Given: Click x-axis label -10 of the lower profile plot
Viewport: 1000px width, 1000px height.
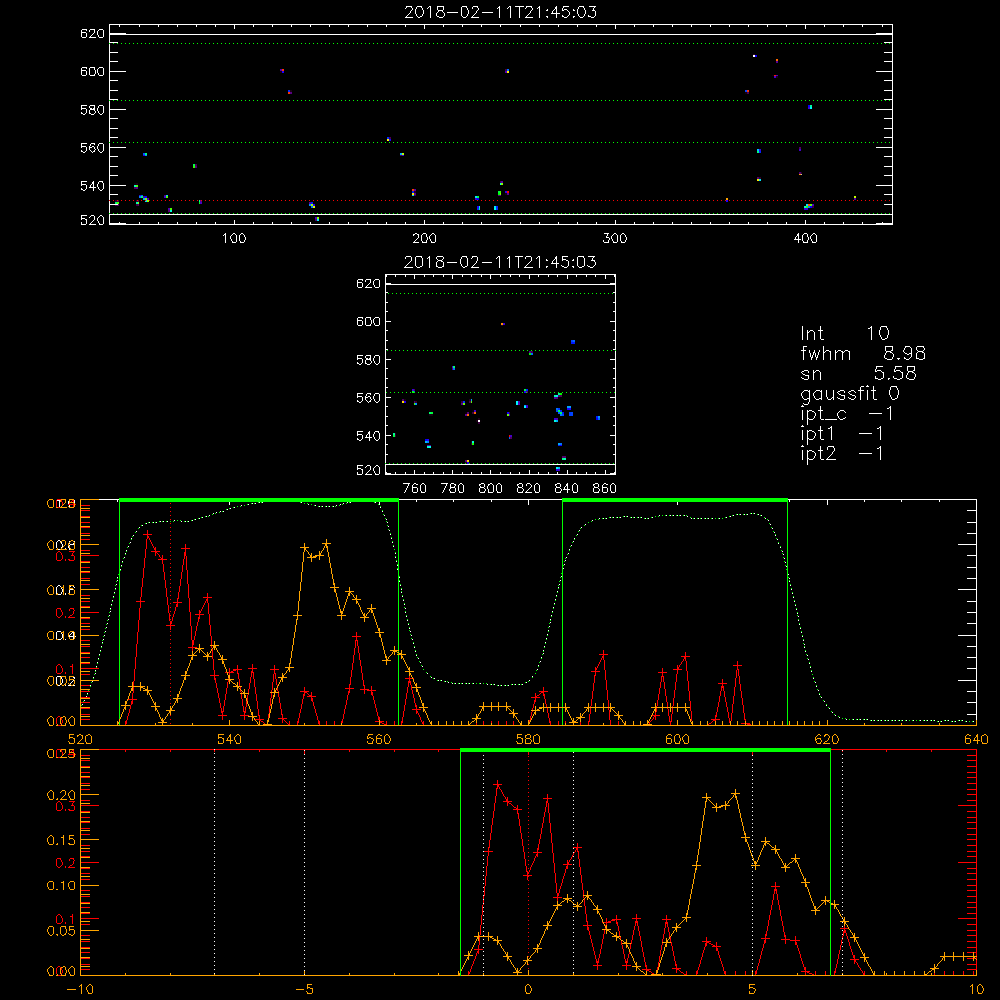Looking at the screenshot, I should point(80,990).
